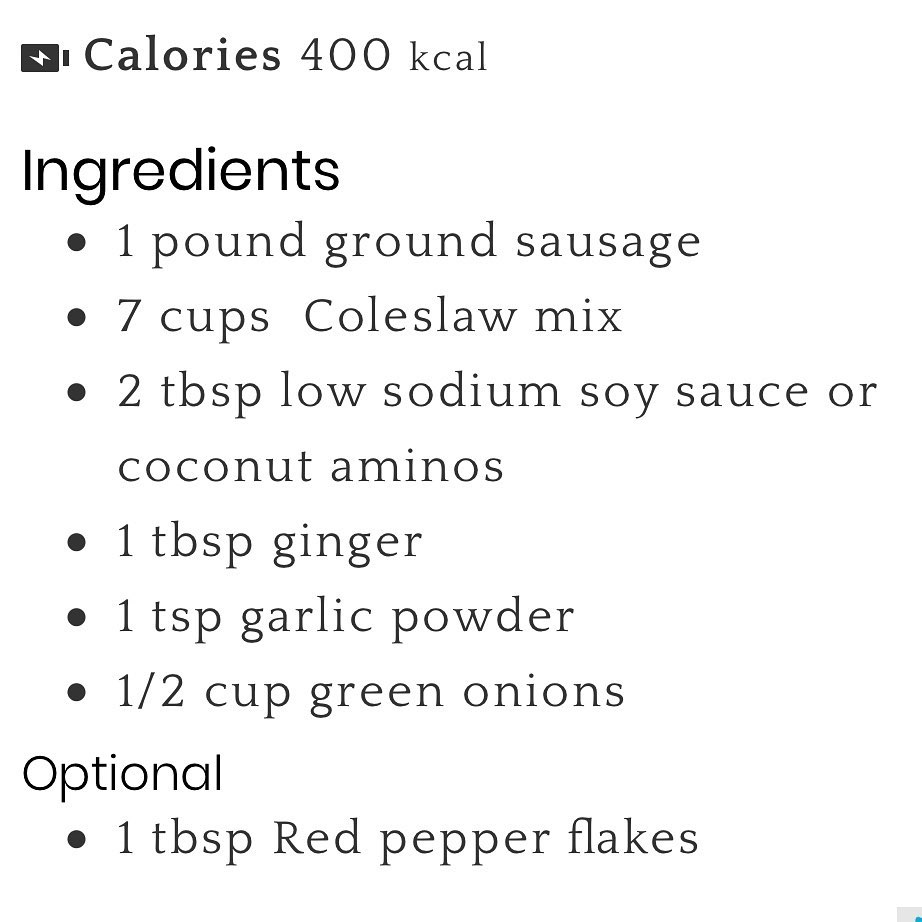
Task: Click the Optional heading
Action: coord(122,774)
